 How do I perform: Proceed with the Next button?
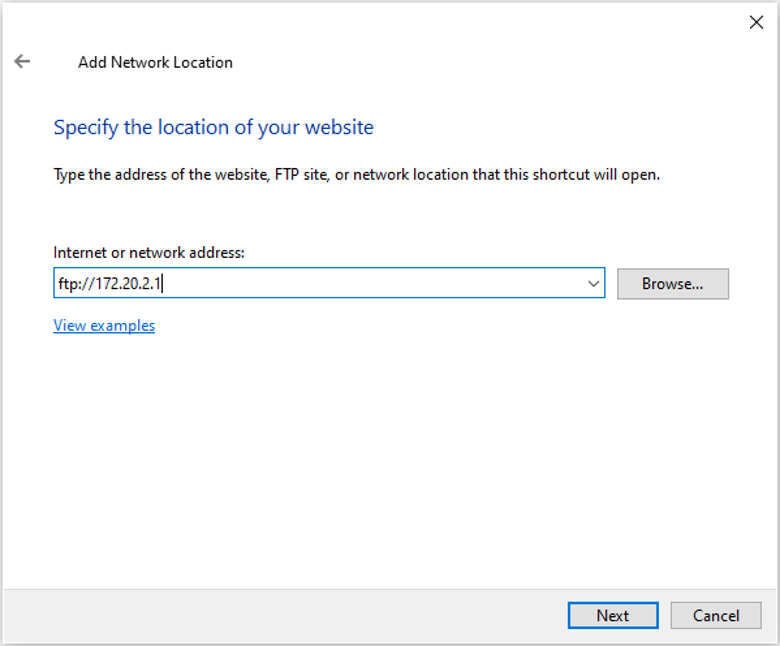click(x=613, y=616)
